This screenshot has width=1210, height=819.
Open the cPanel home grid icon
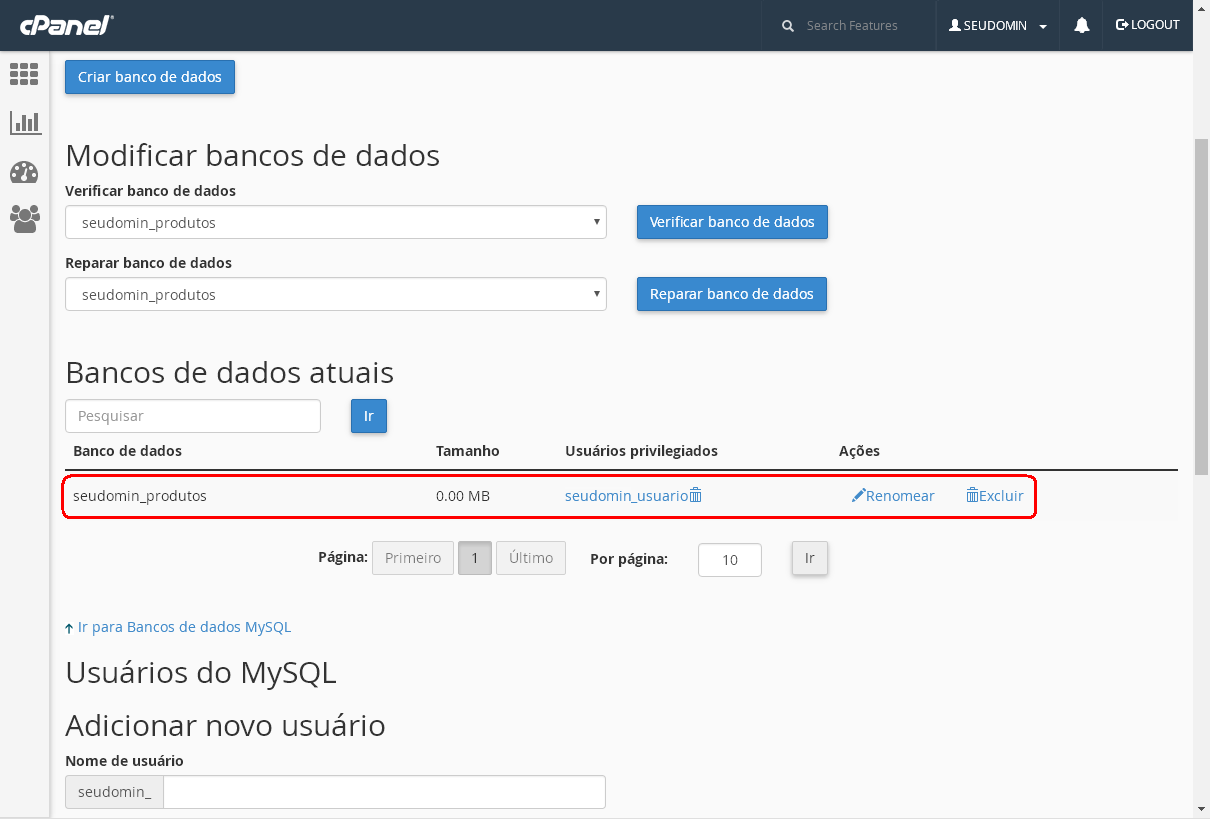(x=24, y=73)
